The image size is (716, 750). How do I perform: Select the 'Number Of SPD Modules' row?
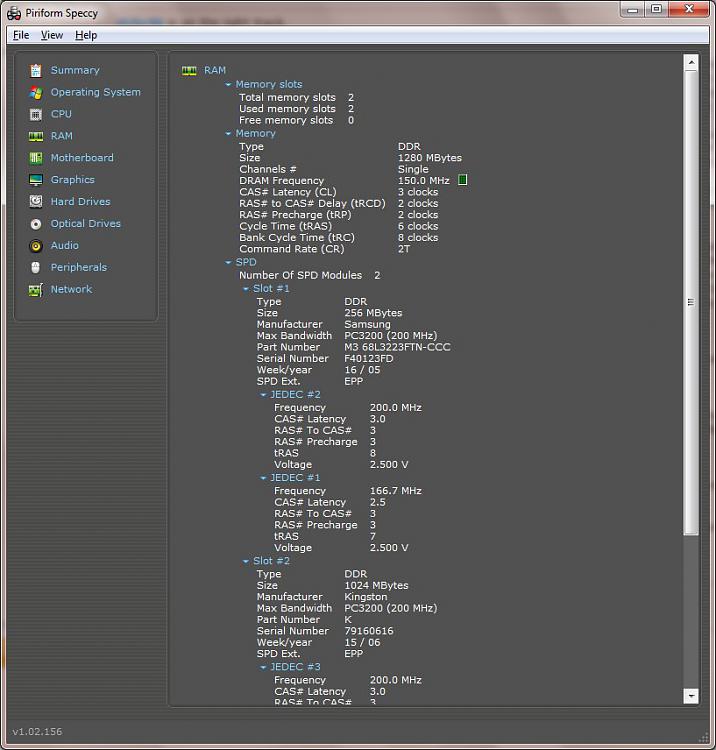[309, 276]
